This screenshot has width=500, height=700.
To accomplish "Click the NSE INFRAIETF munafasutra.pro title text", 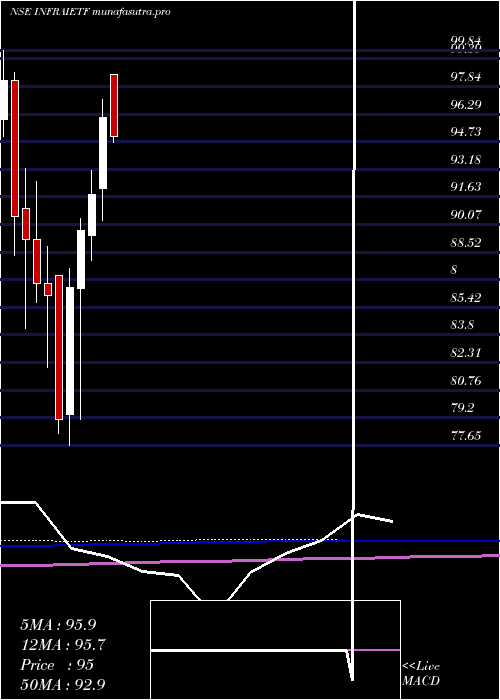I will pyautogui.click(x=90, y=12).
